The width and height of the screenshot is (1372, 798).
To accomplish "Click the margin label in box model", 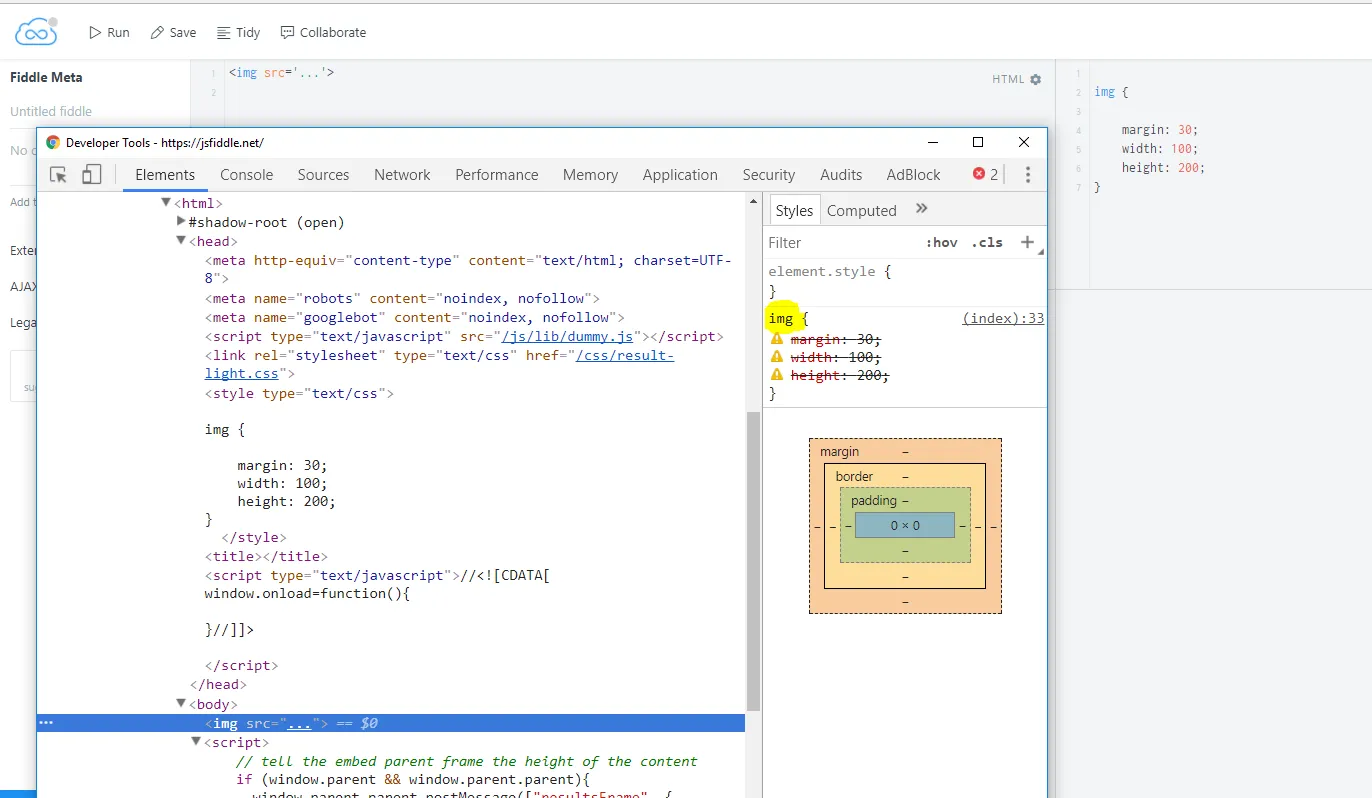I will (x=839, y=452).
